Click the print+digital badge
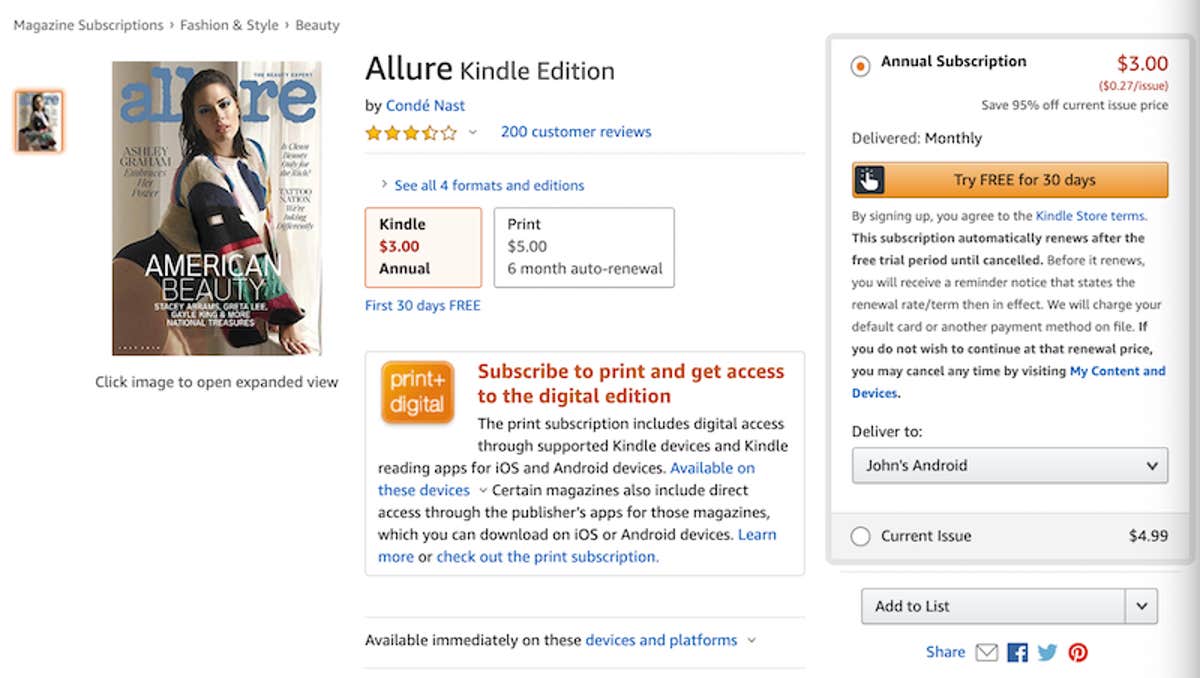 (417, 390)
